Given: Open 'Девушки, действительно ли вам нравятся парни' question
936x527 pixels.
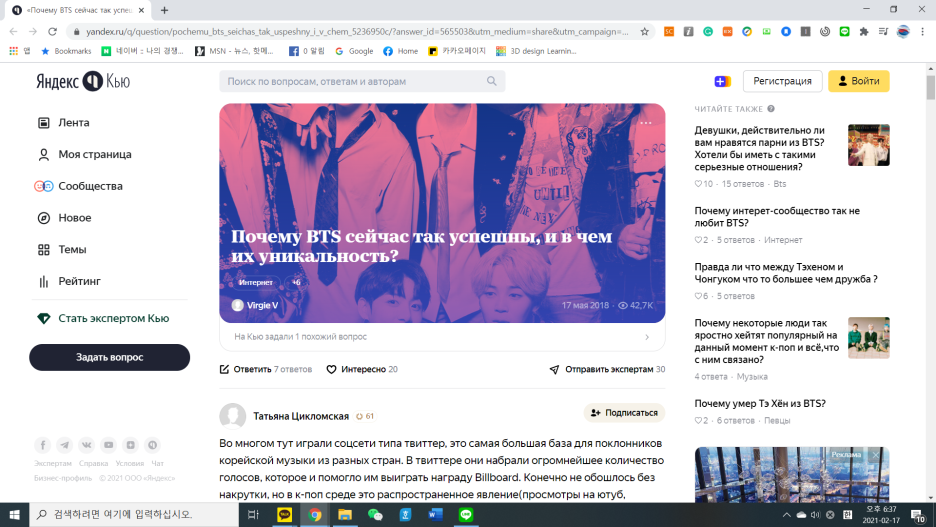Looking at the screenshot, I should click(x=759, y=149).
